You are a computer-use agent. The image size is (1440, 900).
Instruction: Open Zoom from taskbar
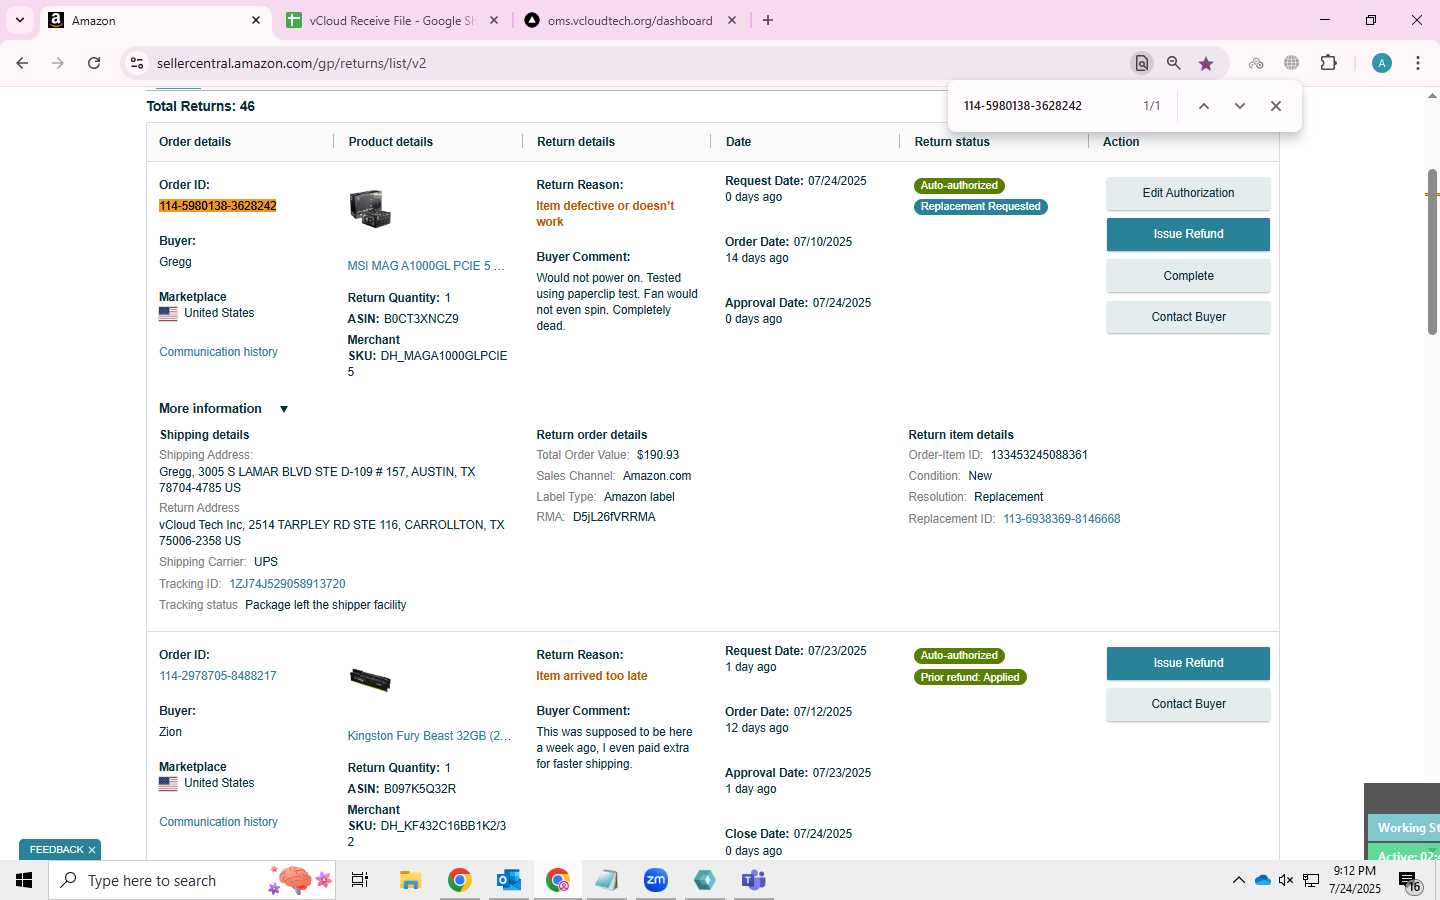point(656,880)
